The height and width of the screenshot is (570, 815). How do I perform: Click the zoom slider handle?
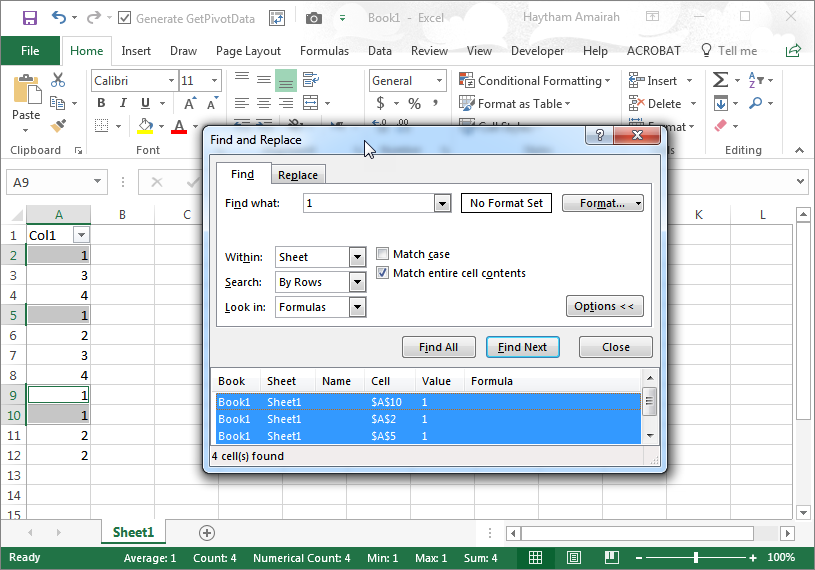tap(695, 558)
